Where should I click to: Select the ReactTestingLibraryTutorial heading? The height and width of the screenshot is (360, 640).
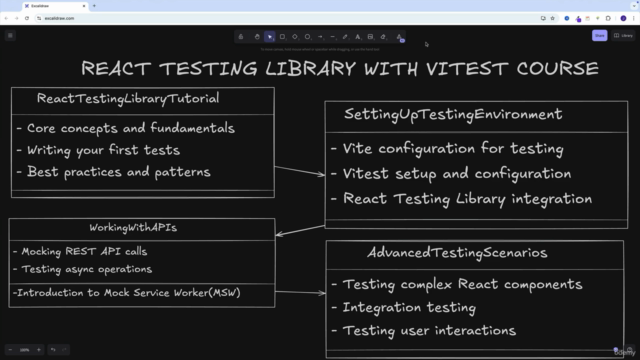(x=128, y=99)
